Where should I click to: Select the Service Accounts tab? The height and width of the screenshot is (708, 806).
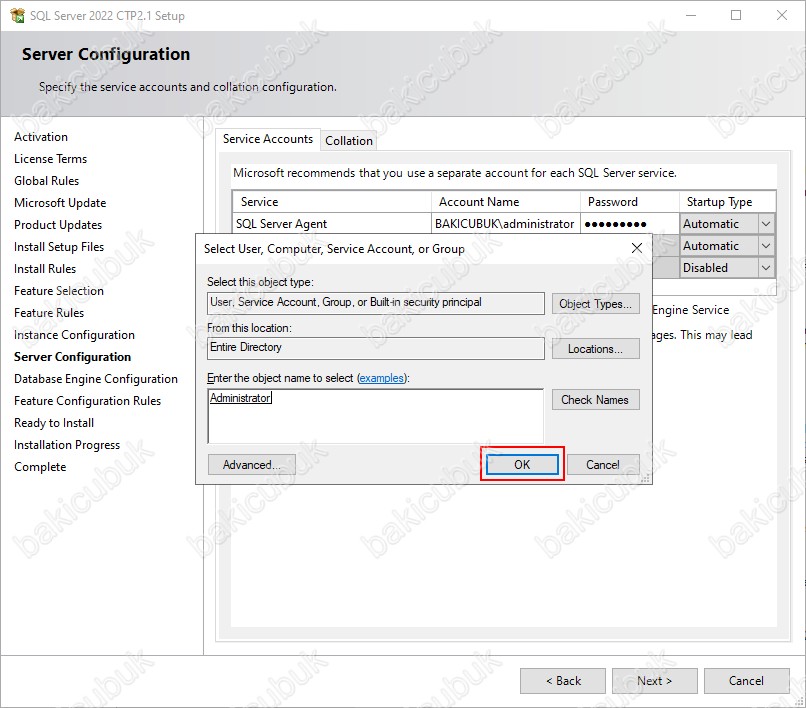pos(268,139)
